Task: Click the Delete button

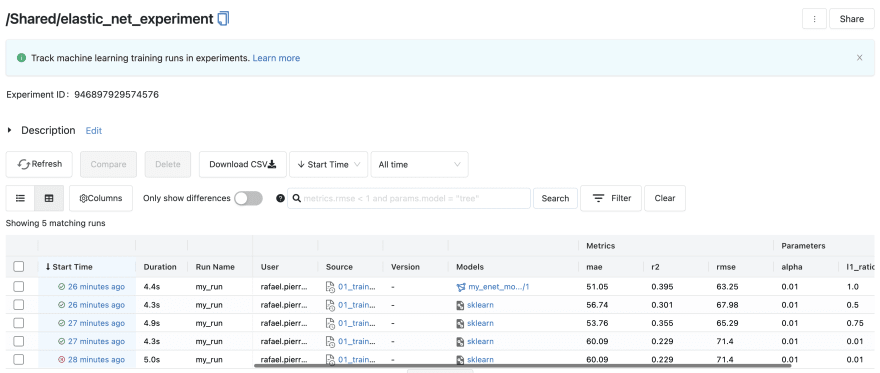Action: tap(168, 164)
